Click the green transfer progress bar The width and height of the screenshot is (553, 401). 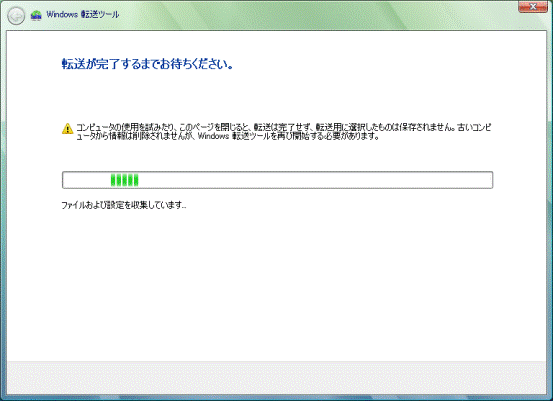pos(277,180)
